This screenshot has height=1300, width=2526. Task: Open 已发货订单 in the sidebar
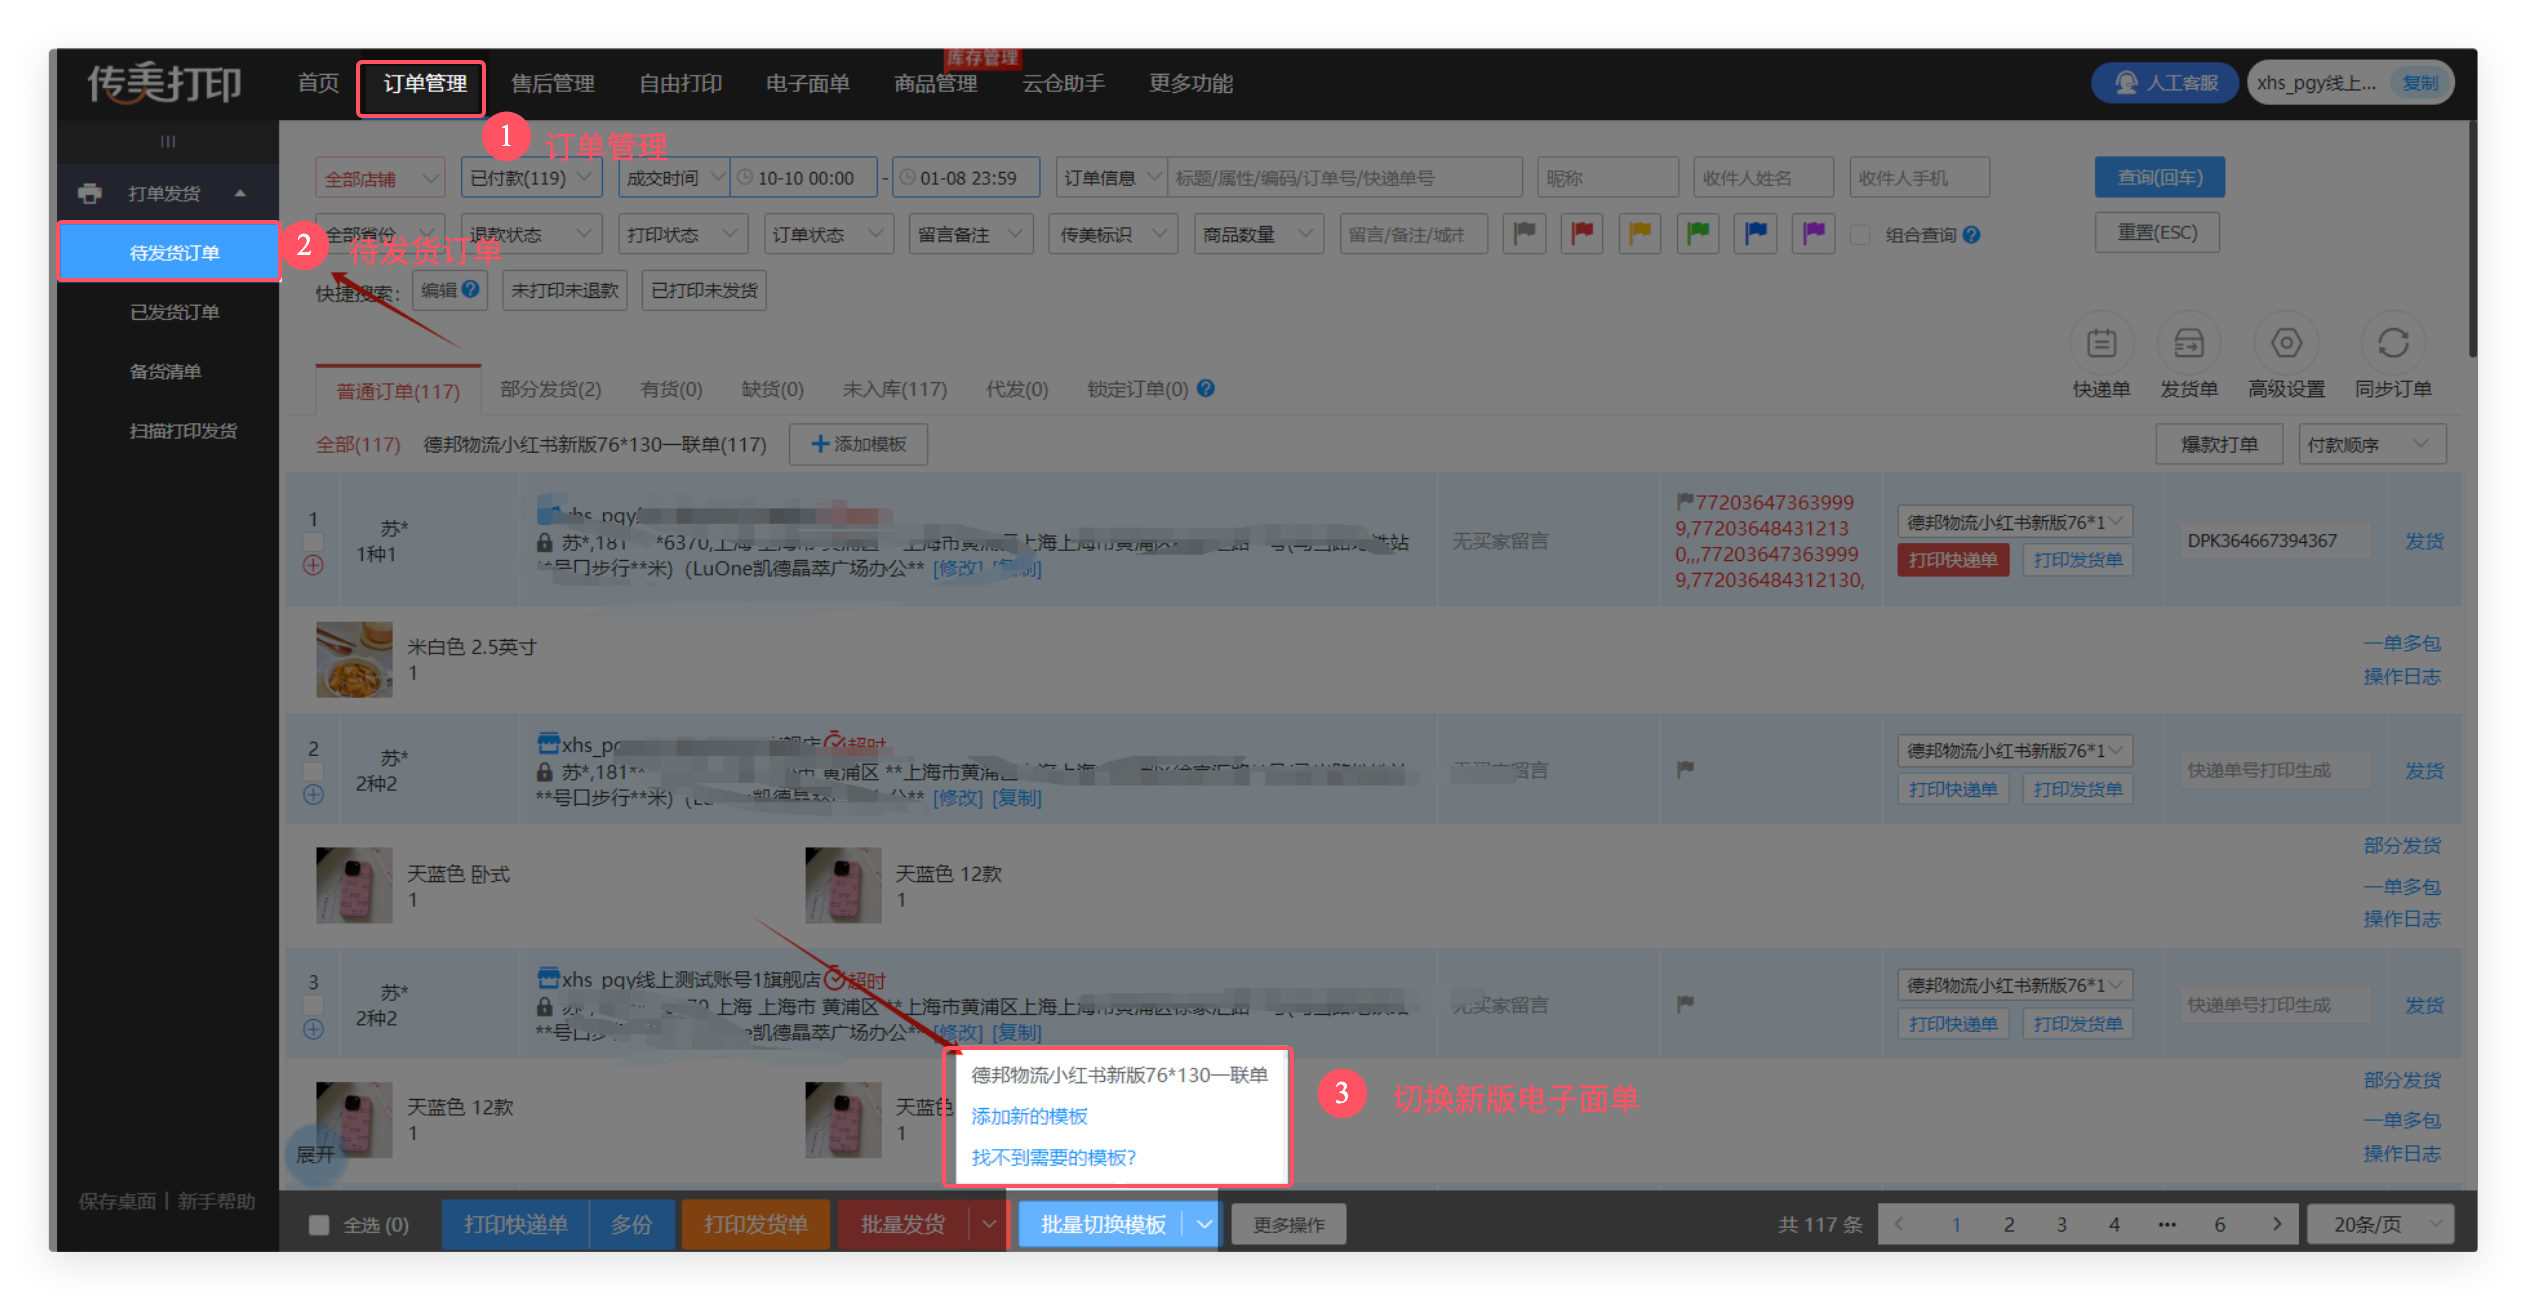[174, 312]
